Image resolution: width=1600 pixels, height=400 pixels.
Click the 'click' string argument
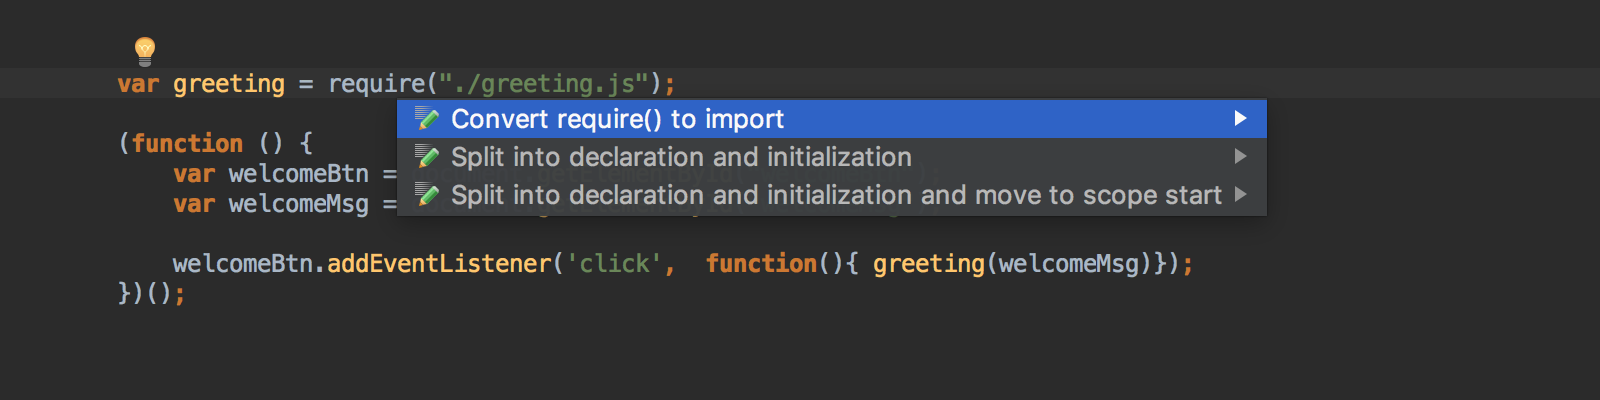[614, 264]
